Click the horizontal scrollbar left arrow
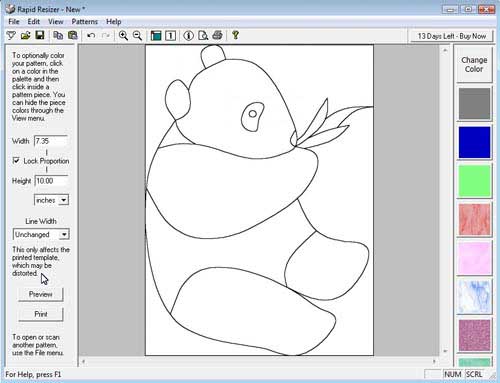 coord(84,361)
